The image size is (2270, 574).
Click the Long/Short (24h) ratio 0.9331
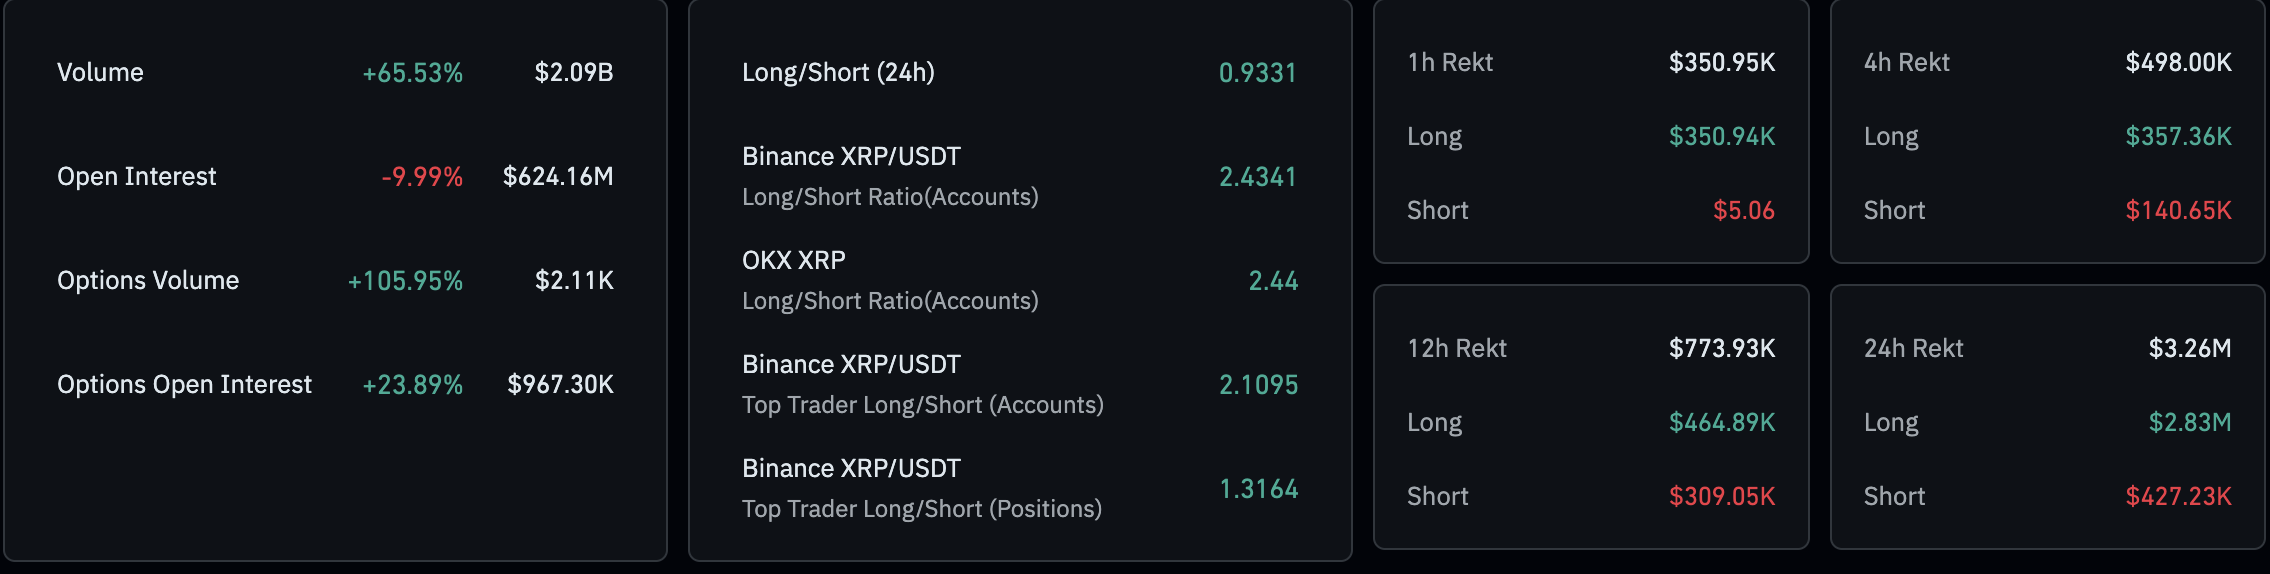(x=1257, y=73)
